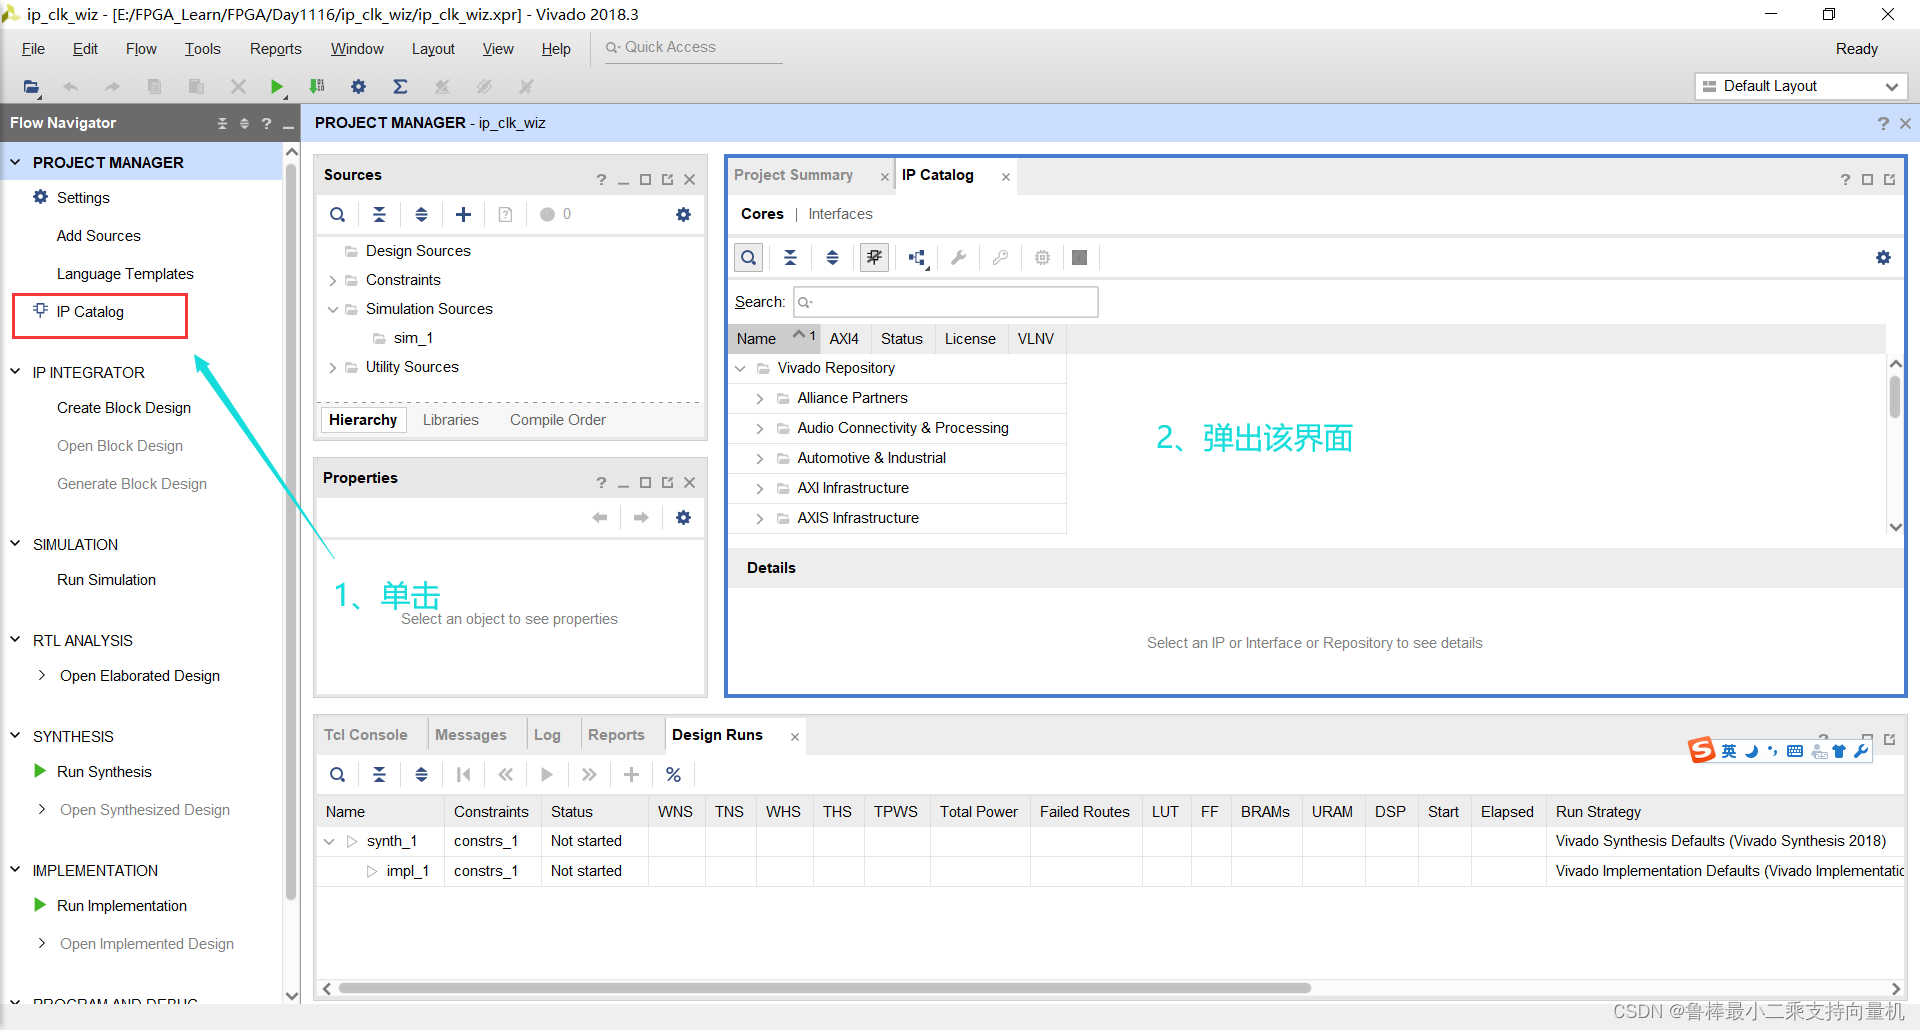Open the Compile Order tab
Image resolution: width=1920 pixels, height=1030 pixels.
pos(558,420)
